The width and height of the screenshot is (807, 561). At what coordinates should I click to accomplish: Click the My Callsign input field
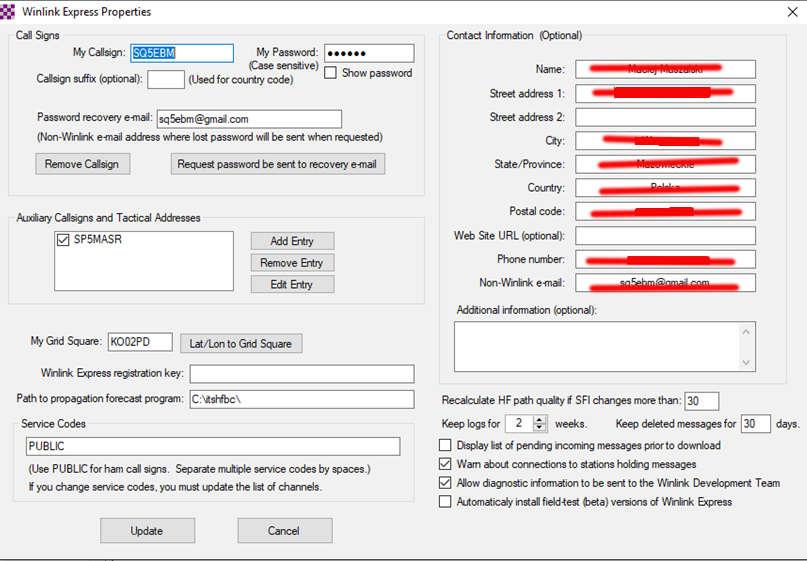(x=182, y=53)
